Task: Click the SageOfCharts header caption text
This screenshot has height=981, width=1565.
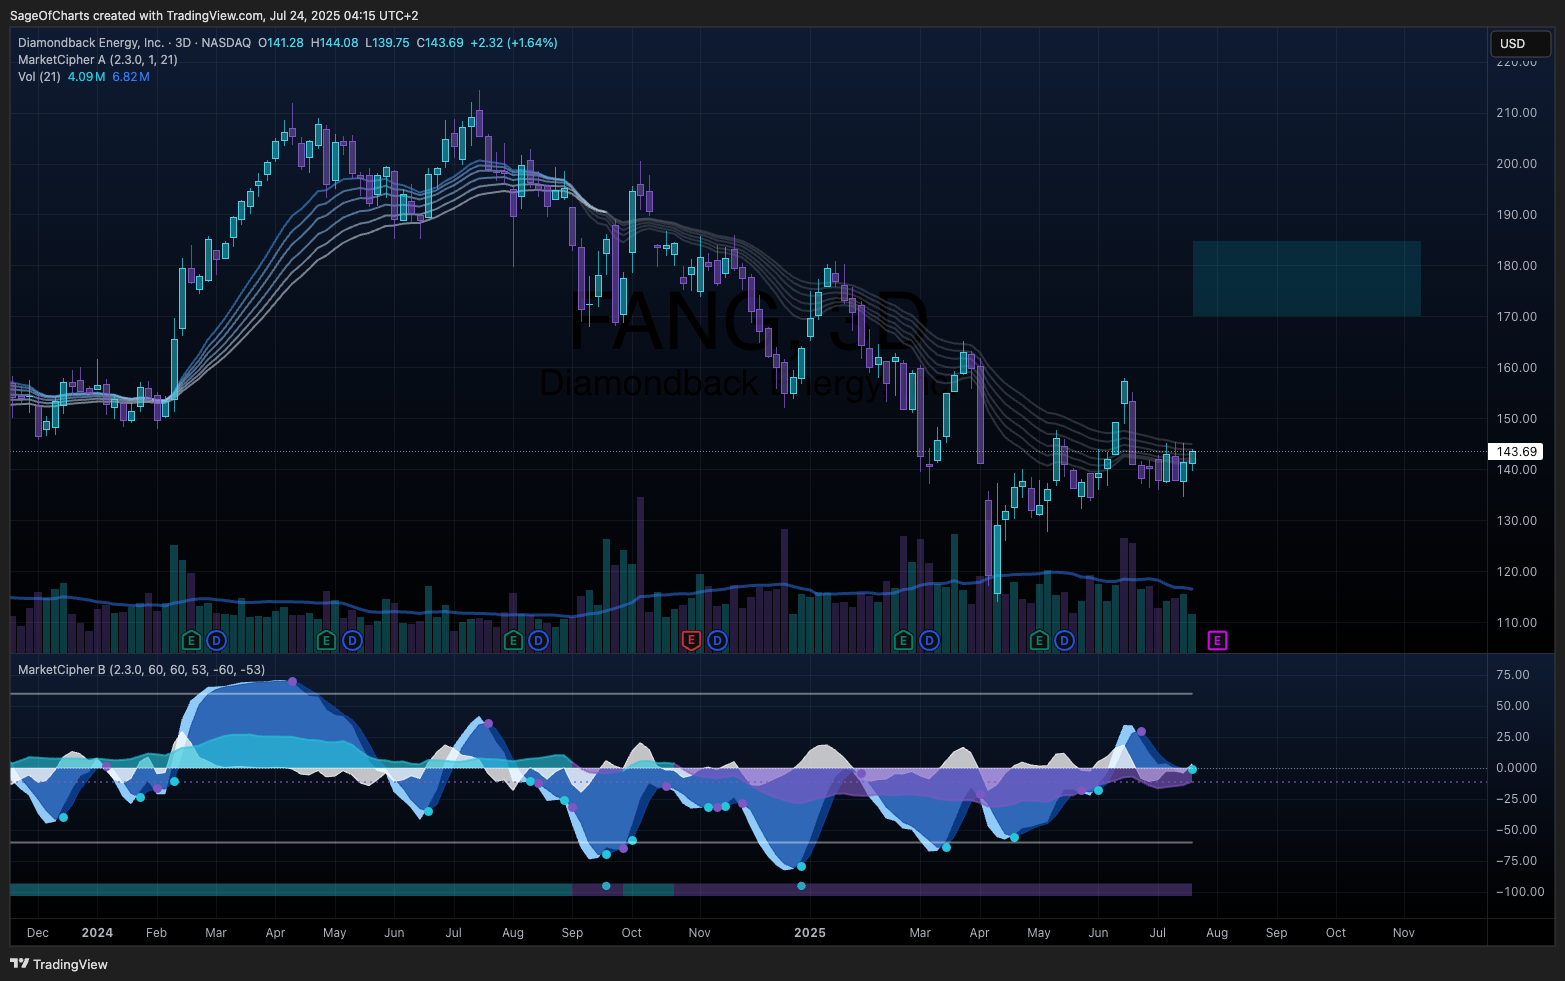Action: click(214, 16)
